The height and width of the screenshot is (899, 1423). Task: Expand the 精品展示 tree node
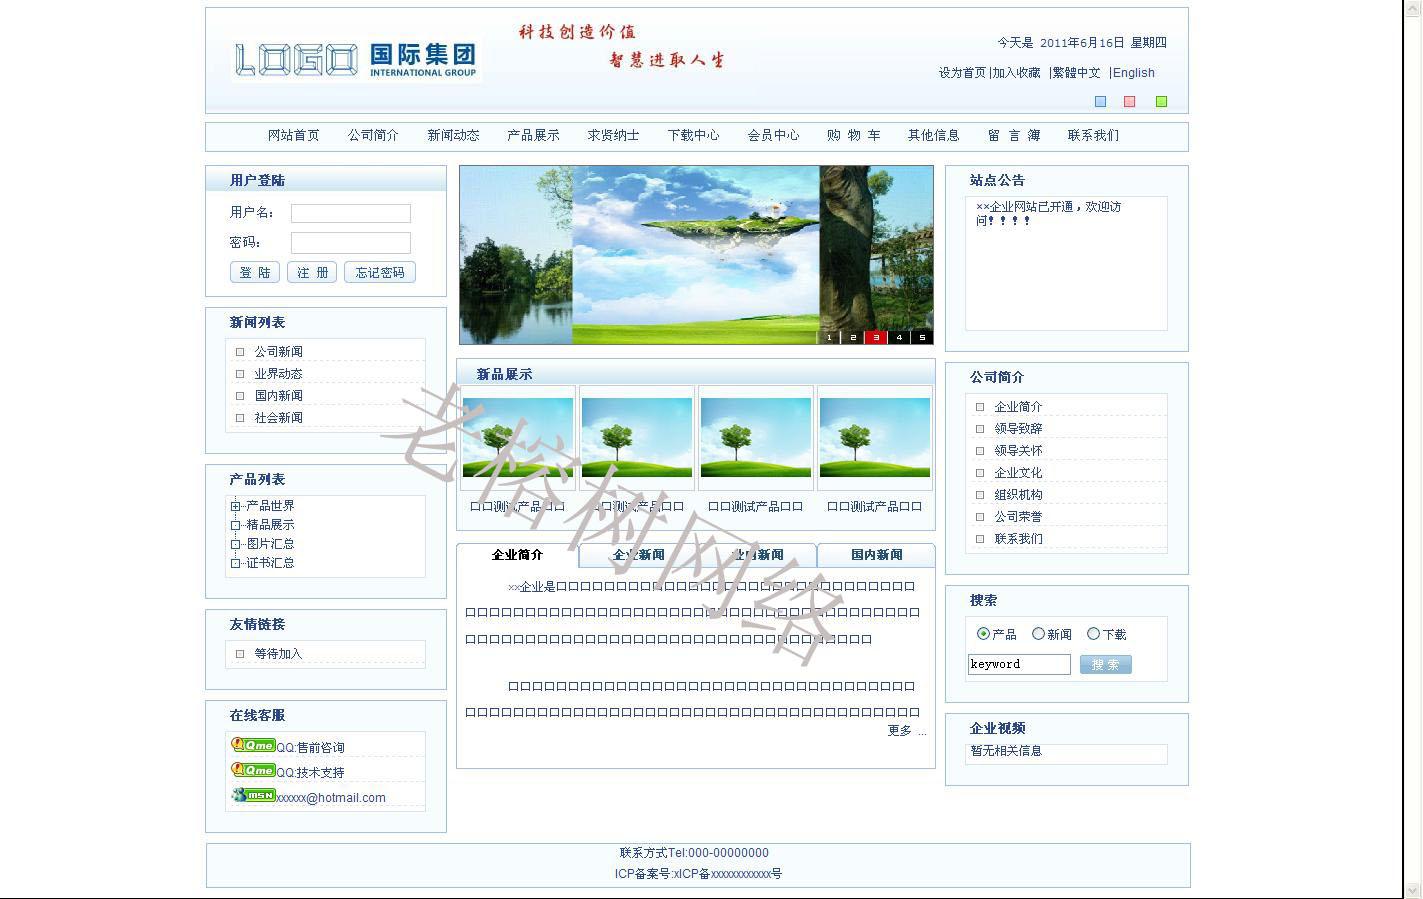coord(235,525)
